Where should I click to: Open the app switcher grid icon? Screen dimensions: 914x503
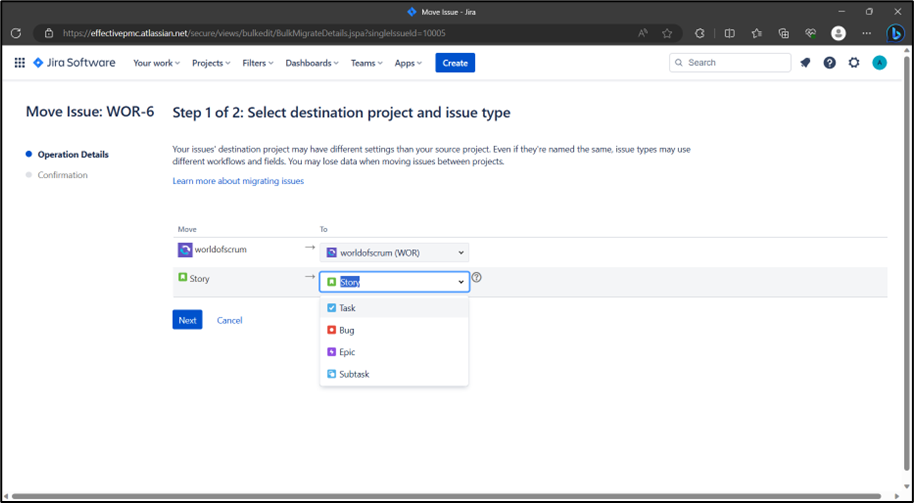[x=19, y=63]
